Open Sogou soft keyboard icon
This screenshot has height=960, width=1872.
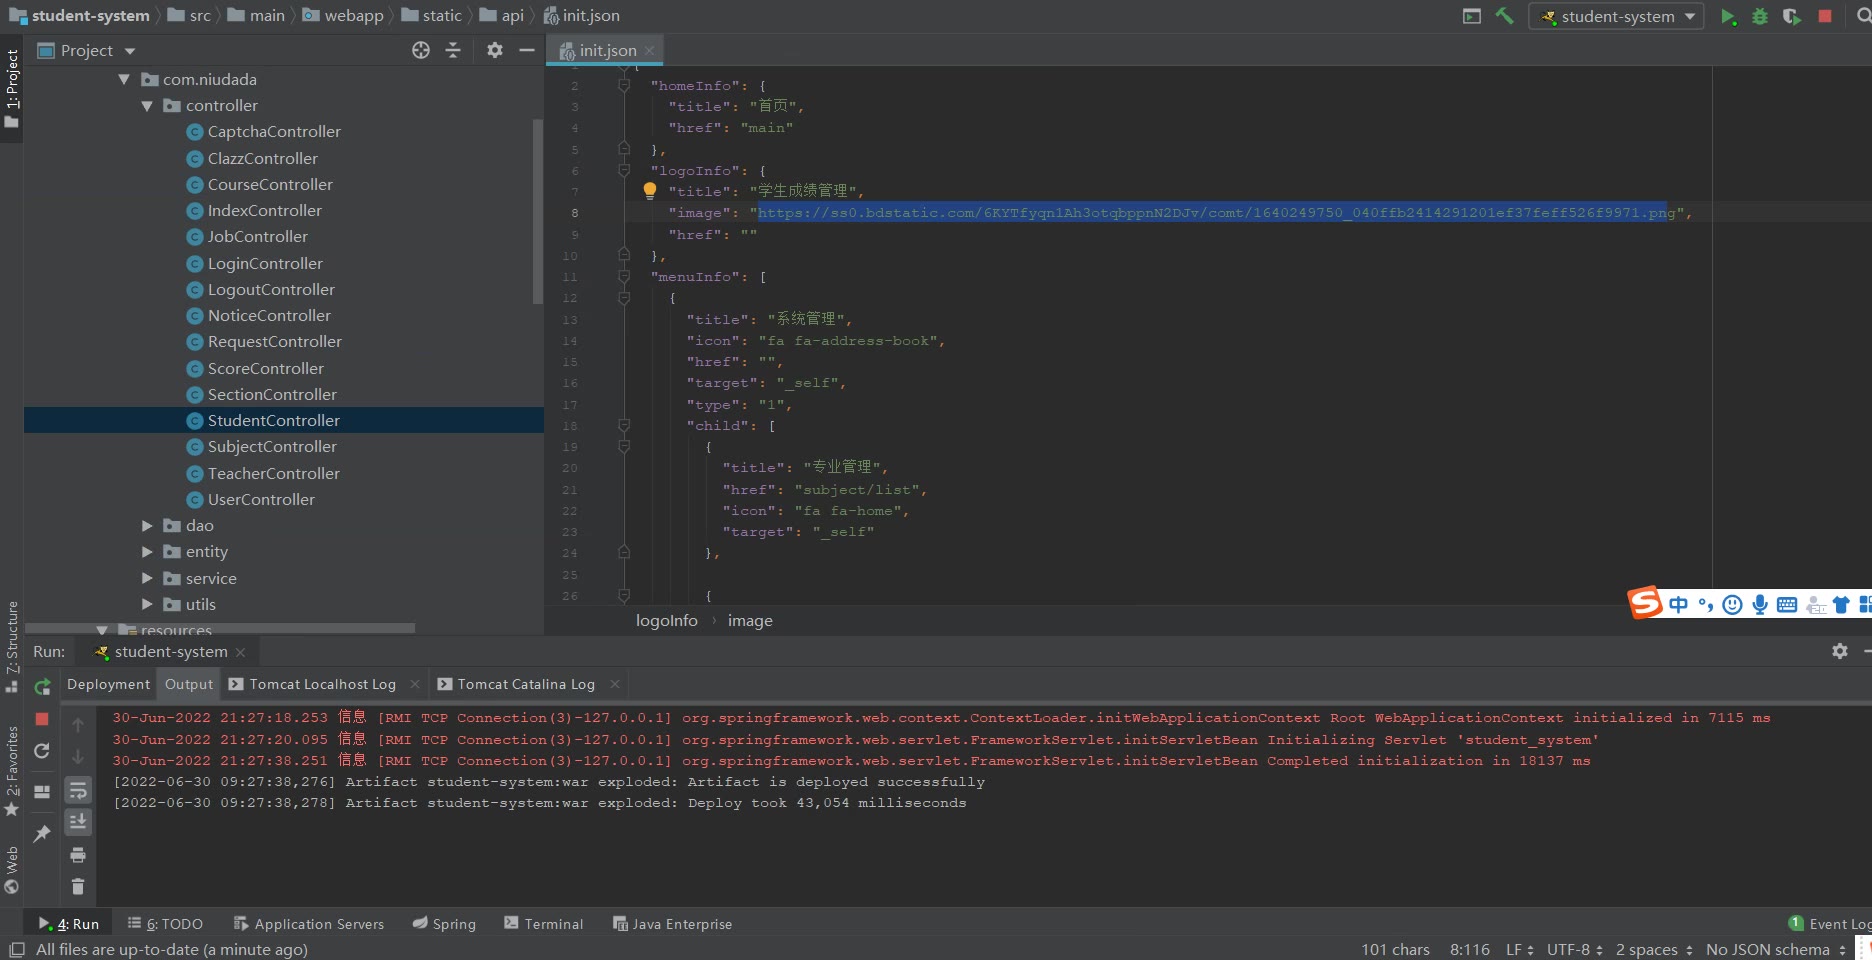[1787, 604]
